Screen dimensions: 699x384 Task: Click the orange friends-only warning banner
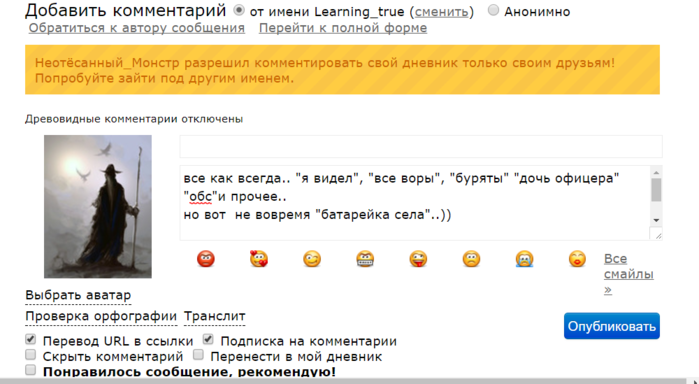(342, 70)
